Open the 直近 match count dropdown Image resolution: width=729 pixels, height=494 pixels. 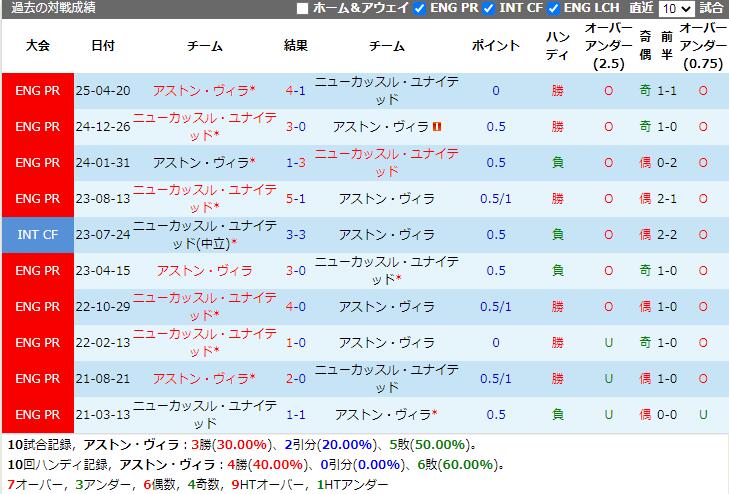point(676,8)
